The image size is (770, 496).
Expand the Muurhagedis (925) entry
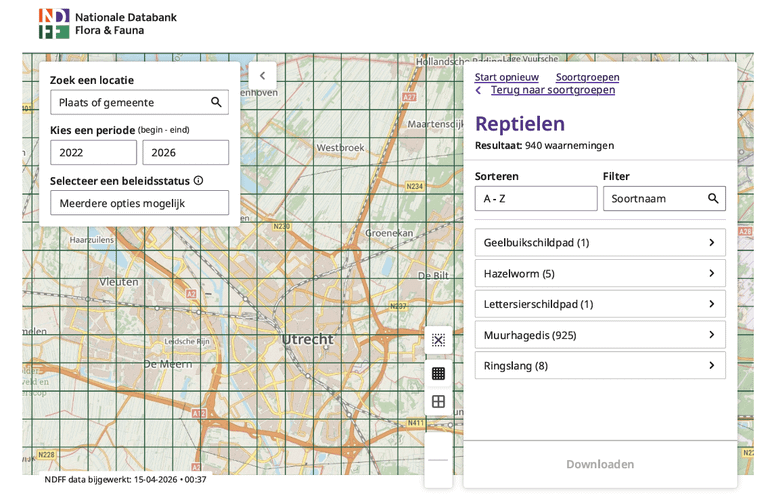(599, 335)
